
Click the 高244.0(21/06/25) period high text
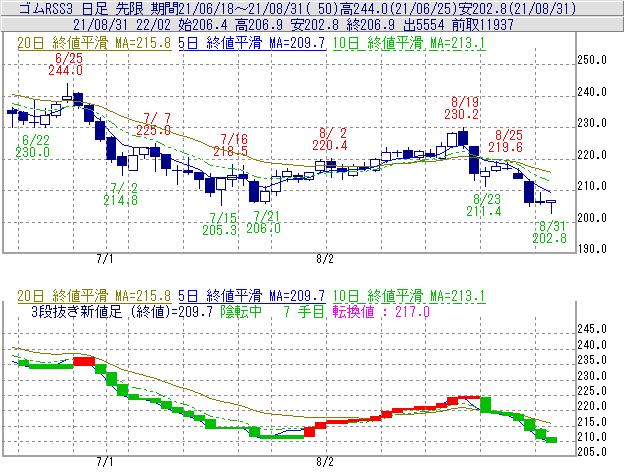[398, 9]
